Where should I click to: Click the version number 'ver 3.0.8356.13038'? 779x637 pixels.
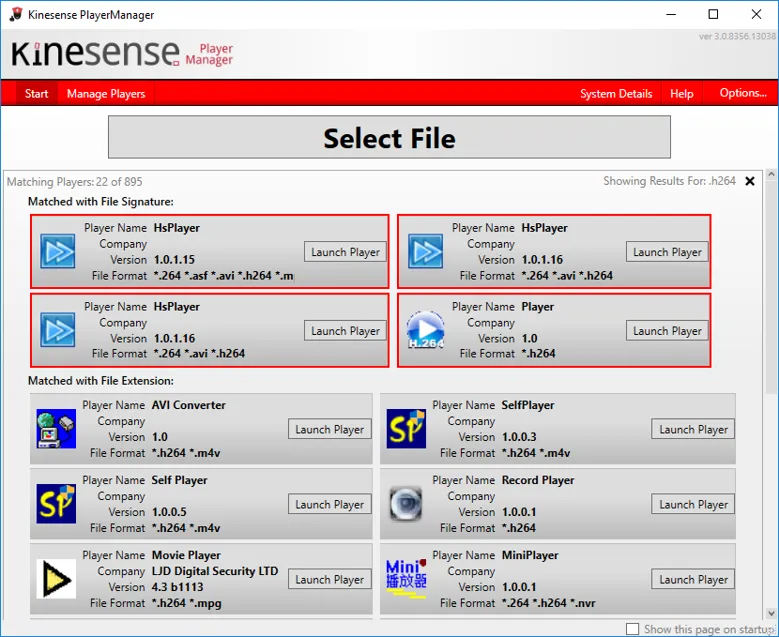(x=737, y=36)
